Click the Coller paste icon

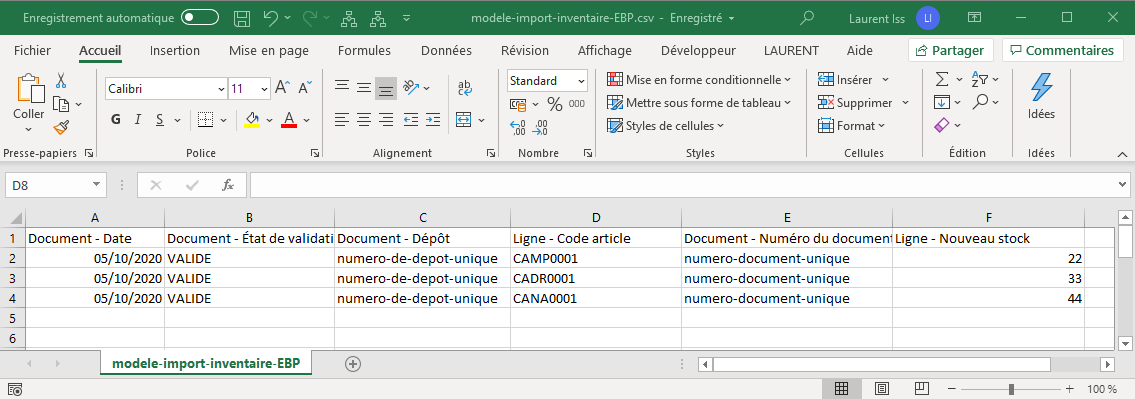point(29,88)
